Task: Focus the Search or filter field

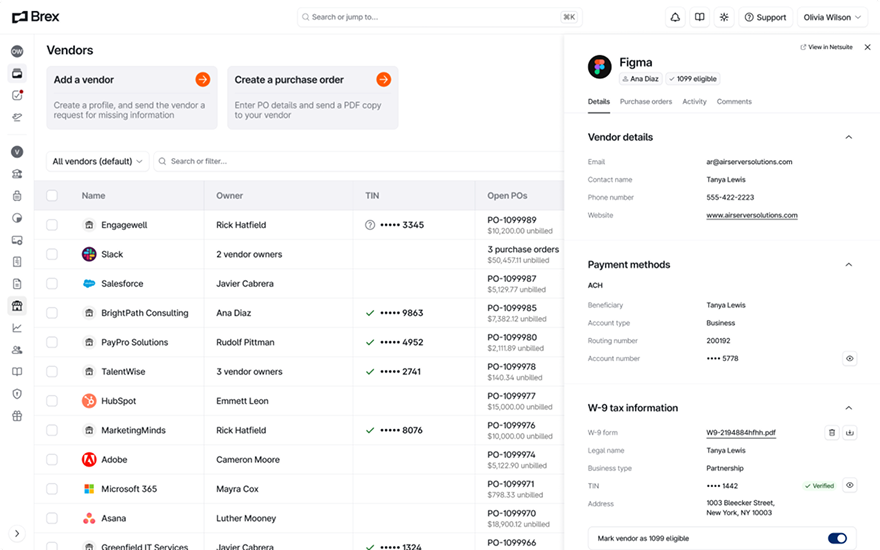Action: pos(359,161)
